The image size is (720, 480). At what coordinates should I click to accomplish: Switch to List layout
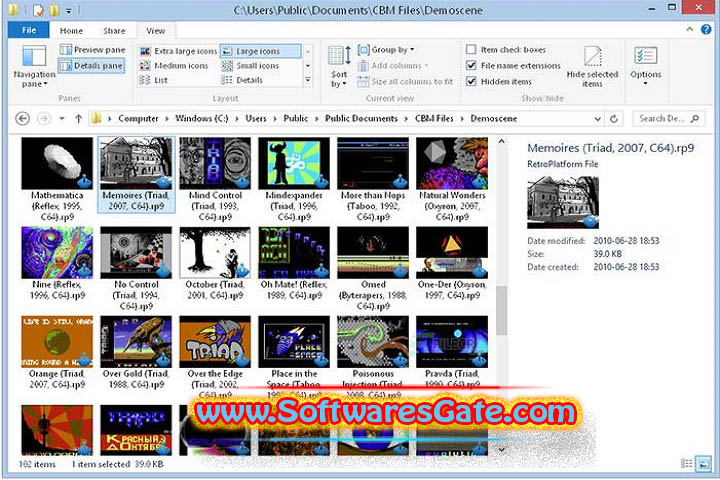pos(154,80)
